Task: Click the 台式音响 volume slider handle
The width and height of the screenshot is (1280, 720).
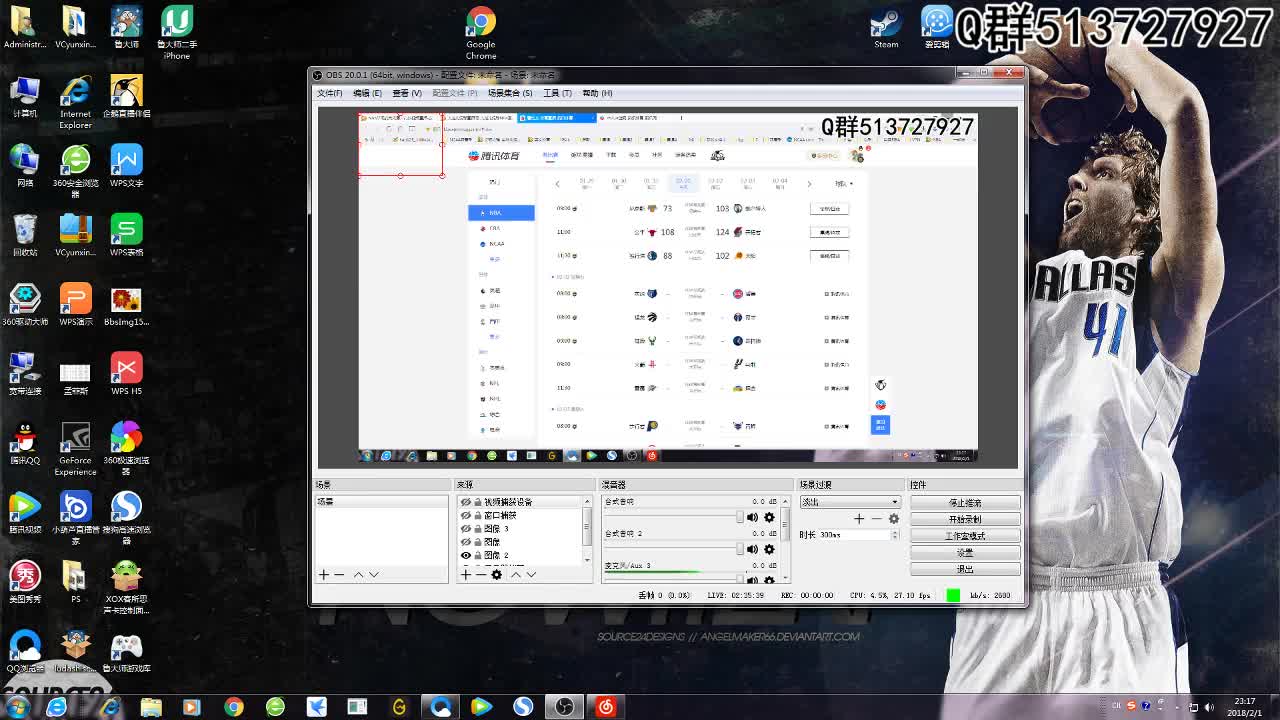Action: (x=740, y=517)
